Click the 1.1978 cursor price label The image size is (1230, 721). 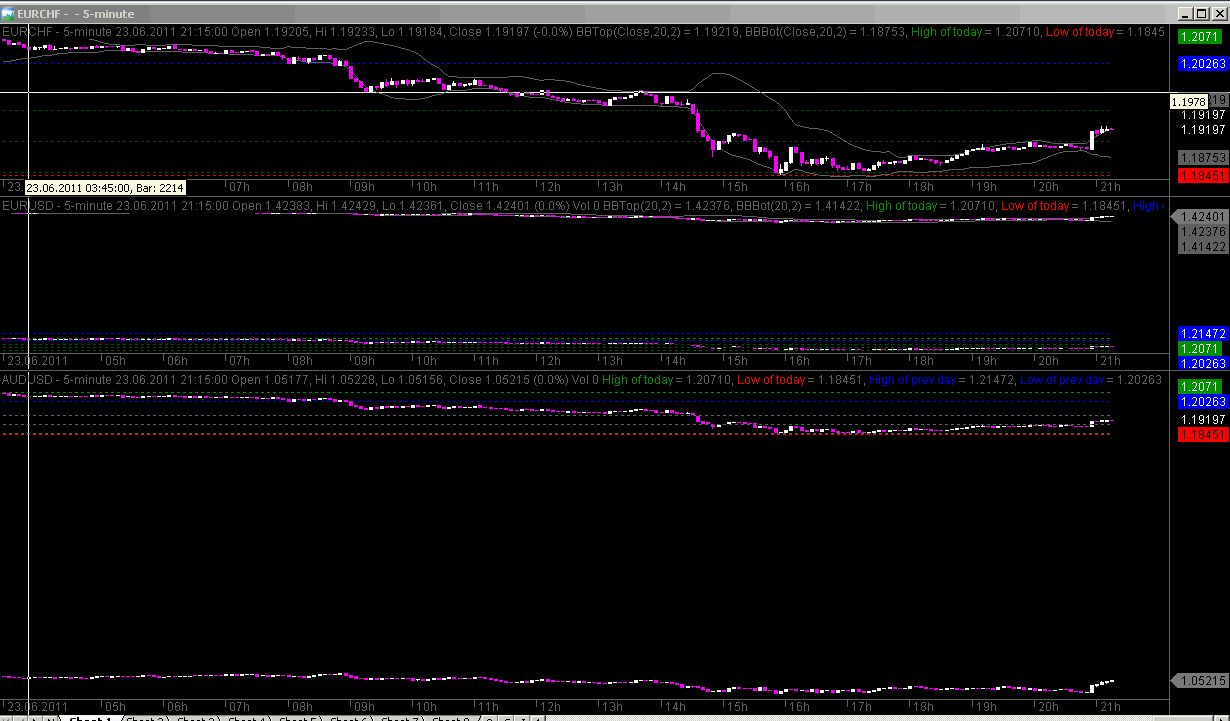(x=1189, y=102)
